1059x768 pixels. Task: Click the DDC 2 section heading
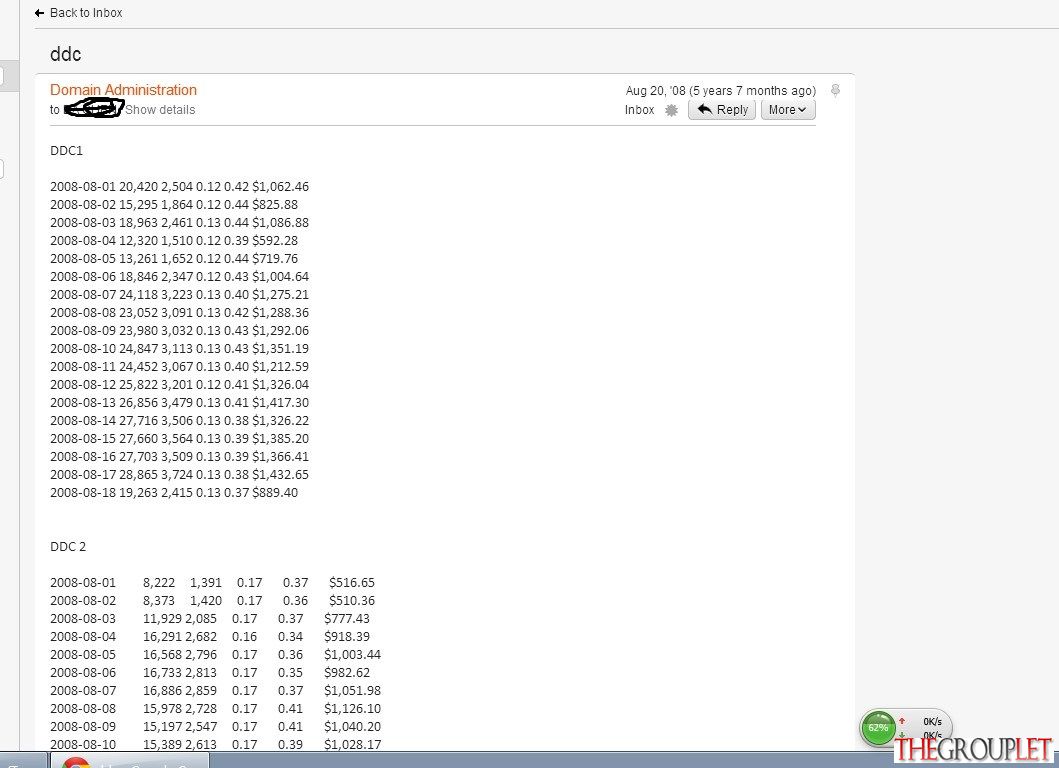68,546
